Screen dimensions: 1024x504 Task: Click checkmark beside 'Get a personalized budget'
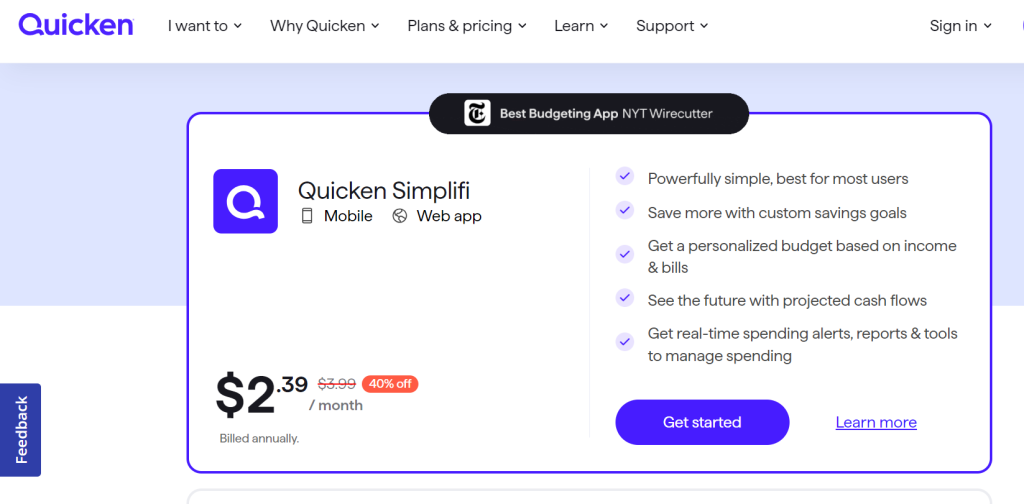pos(625,254)
